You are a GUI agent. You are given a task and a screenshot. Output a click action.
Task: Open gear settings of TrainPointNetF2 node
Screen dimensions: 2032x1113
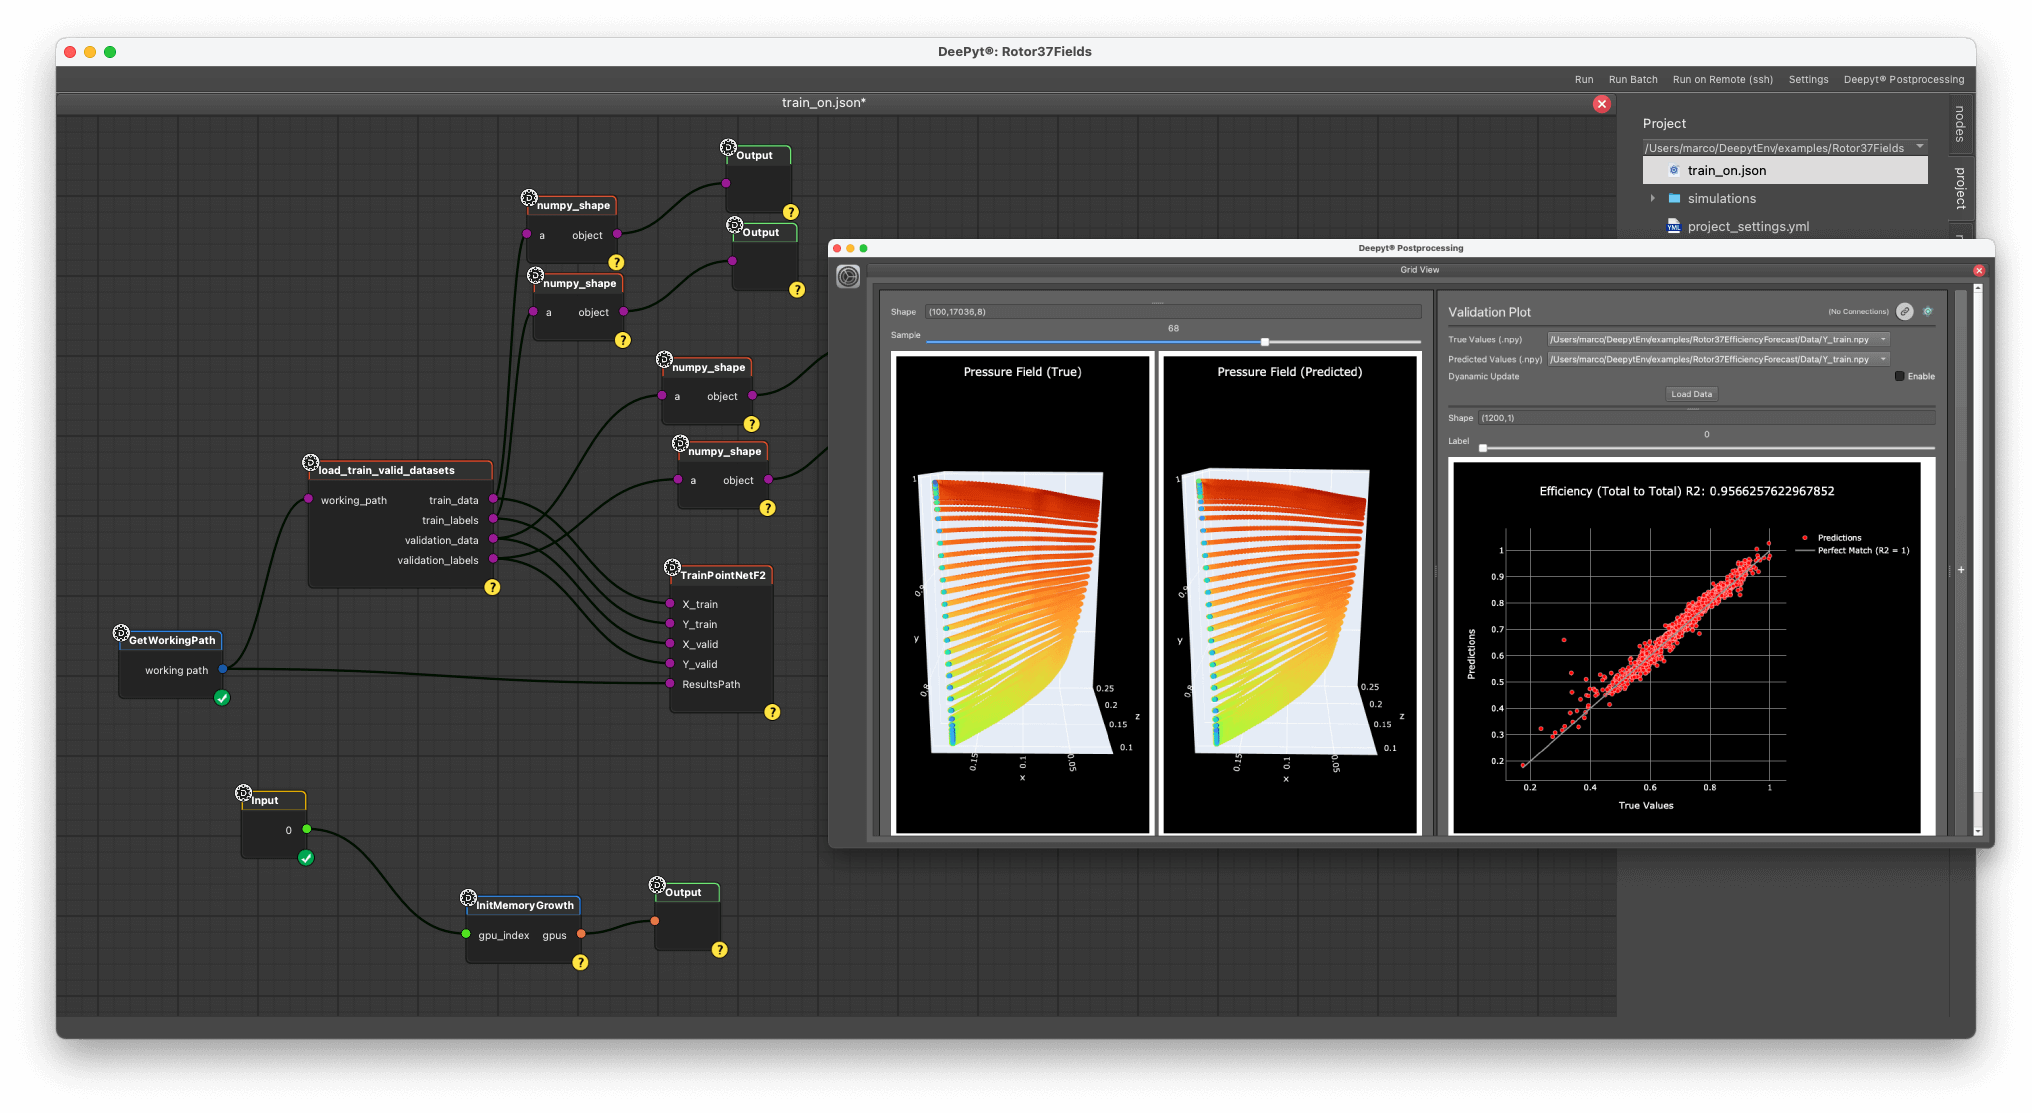tap(673, 568)
